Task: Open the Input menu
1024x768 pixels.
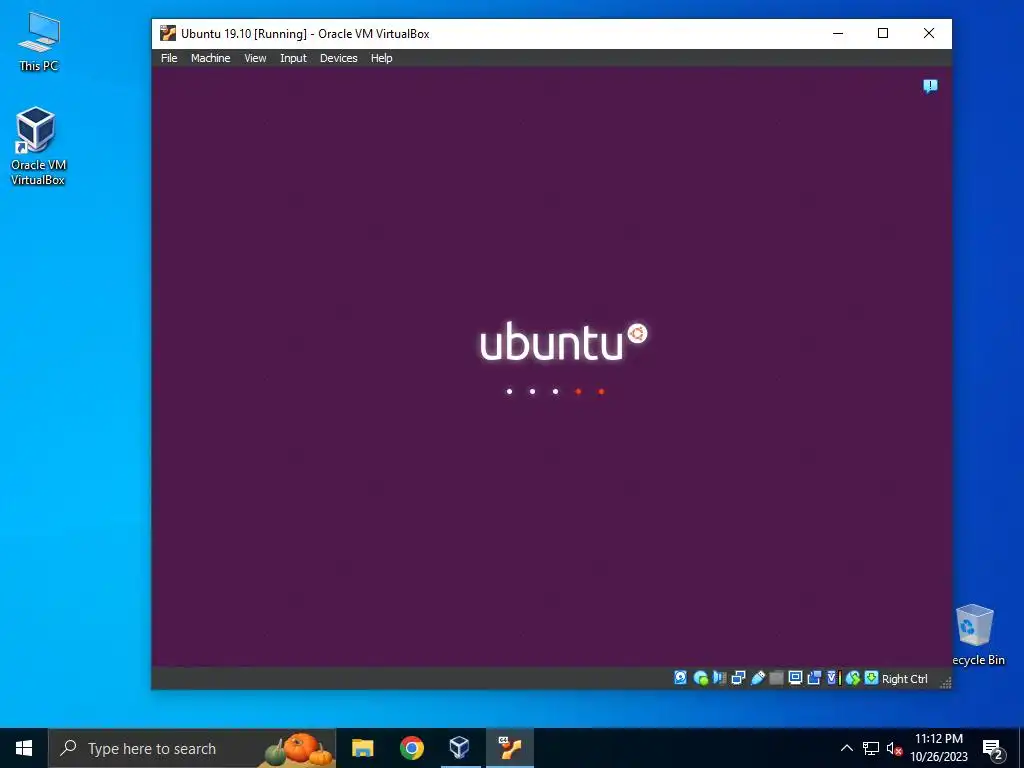Action: click(x=293, y=58)
